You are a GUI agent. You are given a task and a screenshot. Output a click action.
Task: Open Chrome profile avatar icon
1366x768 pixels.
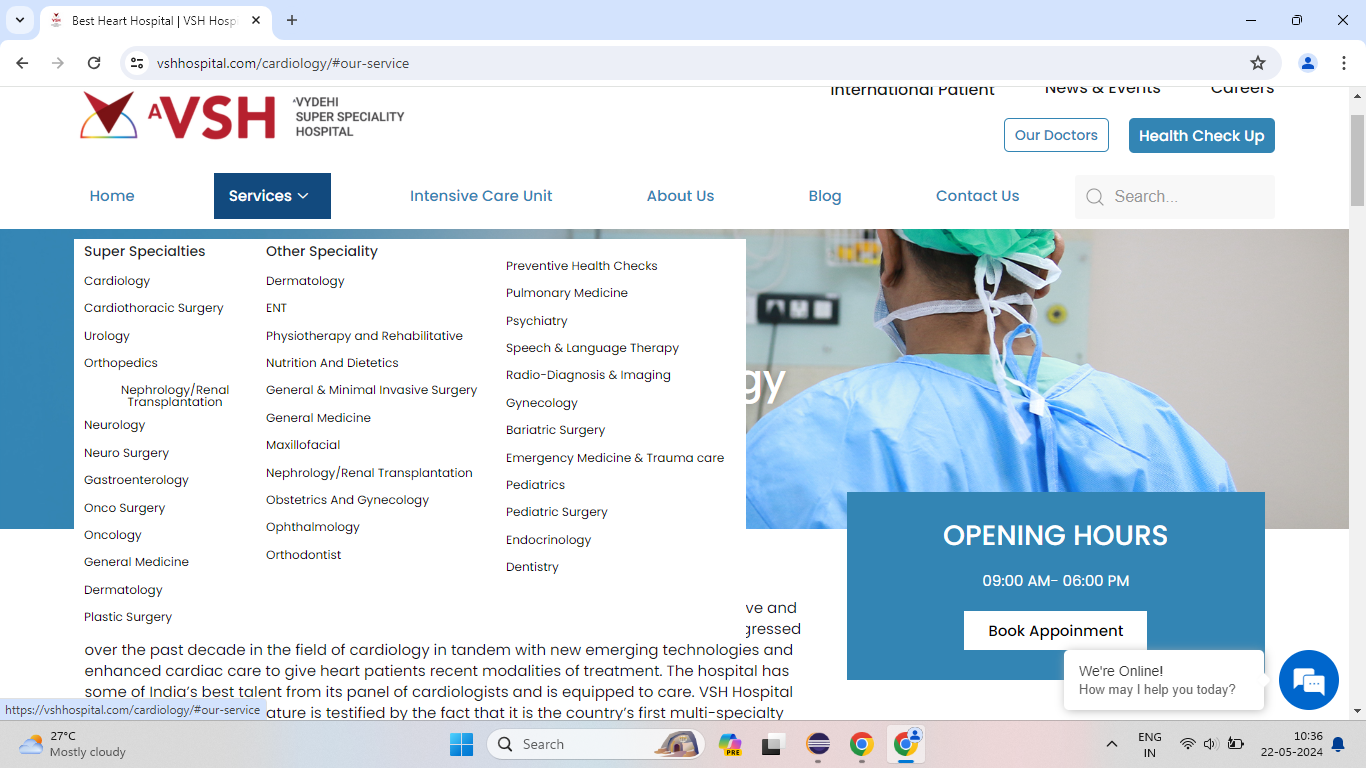pos(1307,63)
